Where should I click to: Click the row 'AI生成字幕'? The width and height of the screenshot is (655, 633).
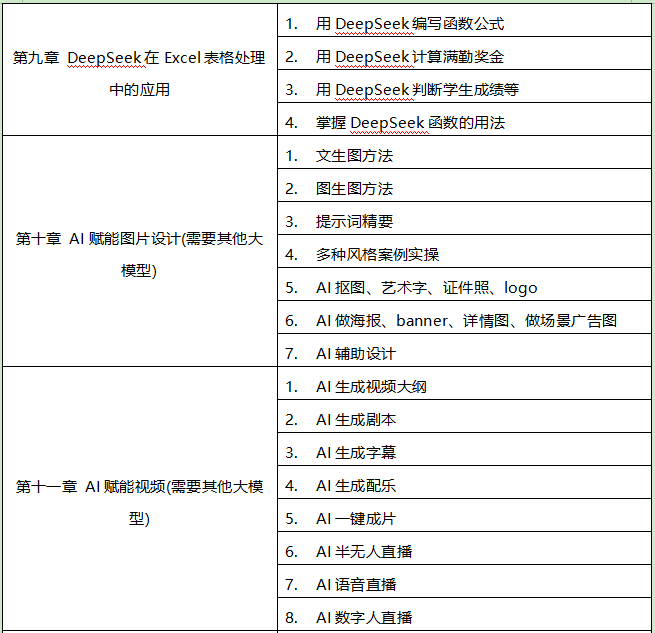(464, 450)
